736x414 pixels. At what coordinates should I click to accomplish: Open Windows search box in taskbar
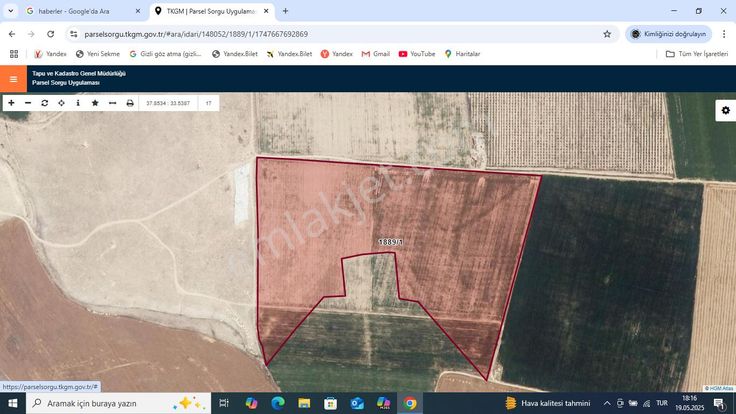(x=118, y=403)
